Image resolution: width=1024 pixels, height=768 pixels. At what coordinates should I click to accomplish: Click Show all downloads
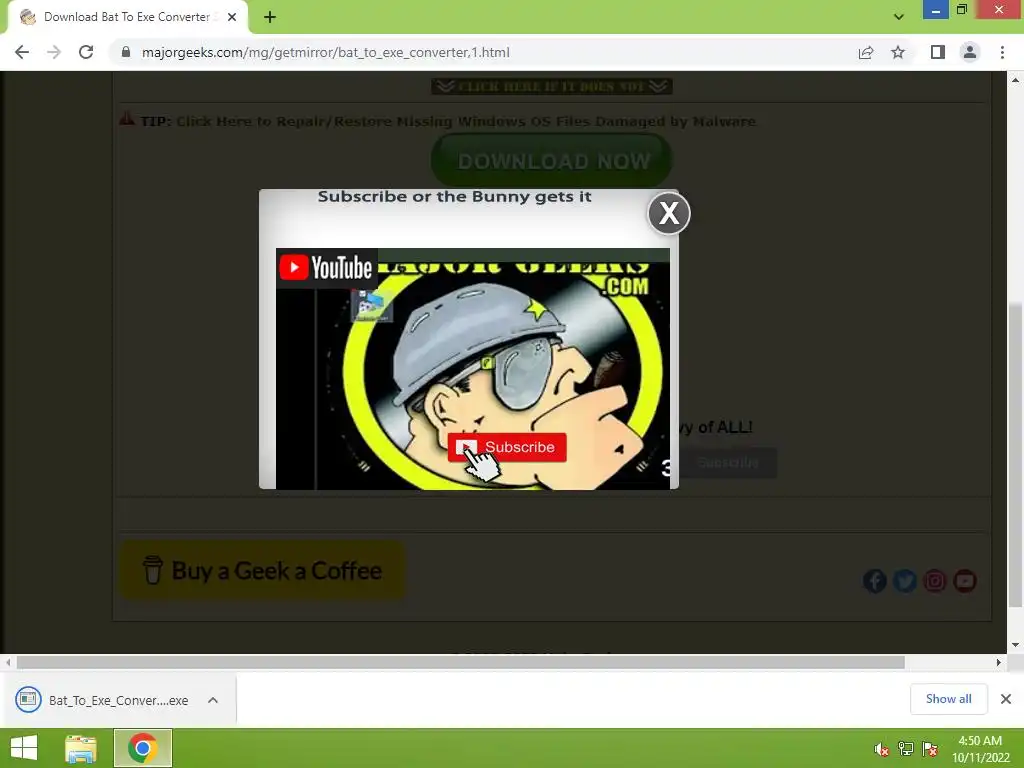(x=948, y=699)
